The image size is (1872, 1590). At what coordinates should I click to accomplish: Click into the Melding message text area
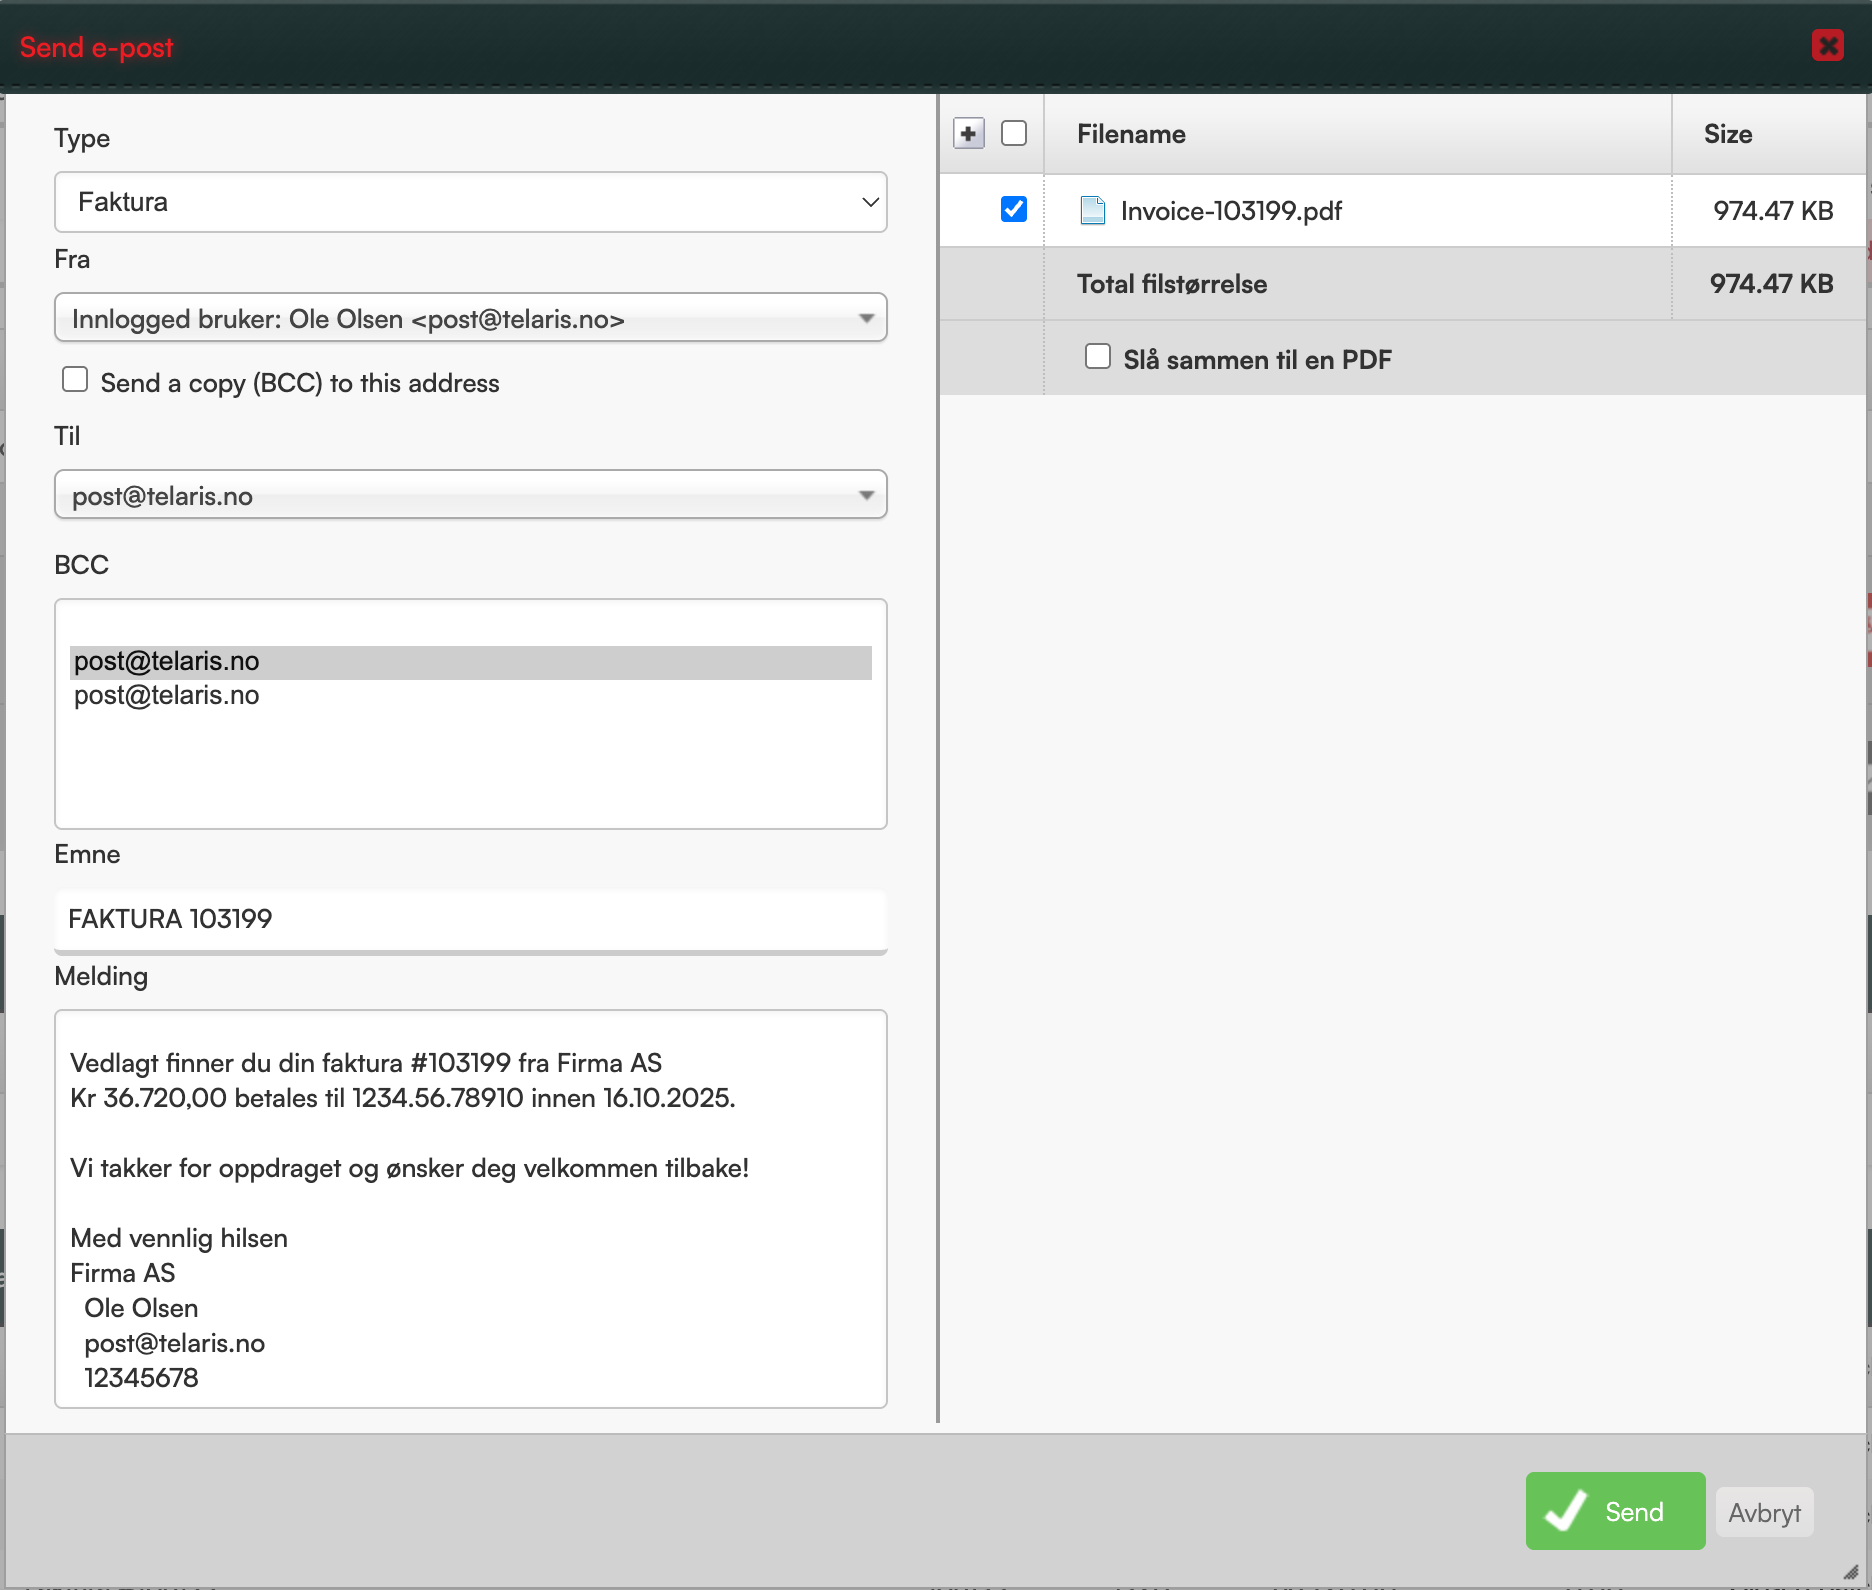[471, 1209]
